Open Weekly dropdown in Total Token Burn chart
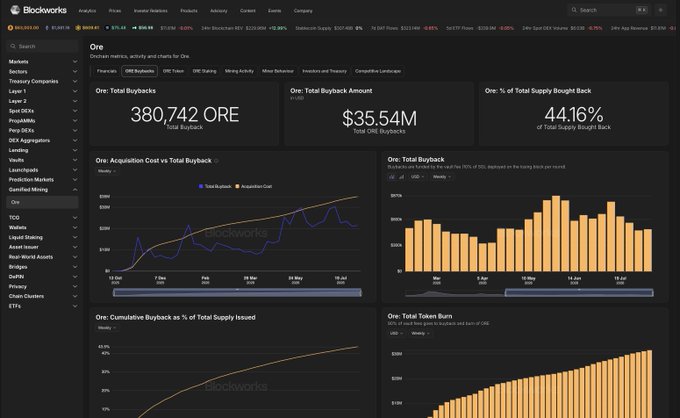This screenshot has width=680, height=418. pyautogui.click(x=420, y=333)
